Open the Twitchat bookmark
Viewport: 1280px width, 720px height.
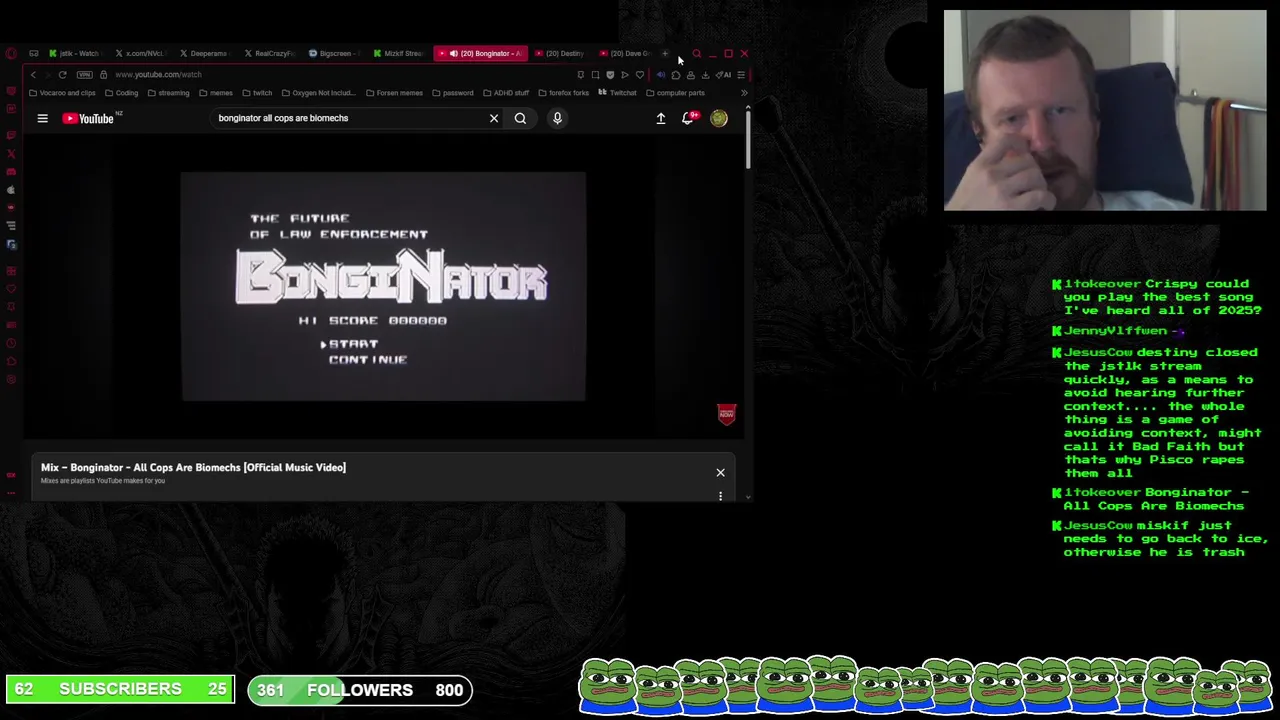[617, 93]
